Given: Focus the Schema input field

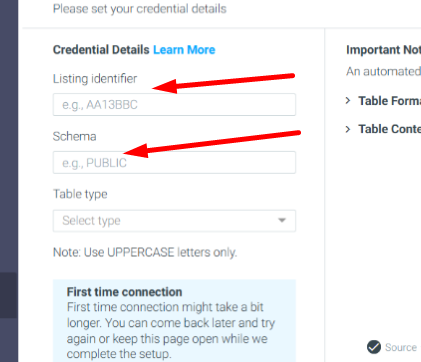Looking at the screenshot, I should 174,163.
